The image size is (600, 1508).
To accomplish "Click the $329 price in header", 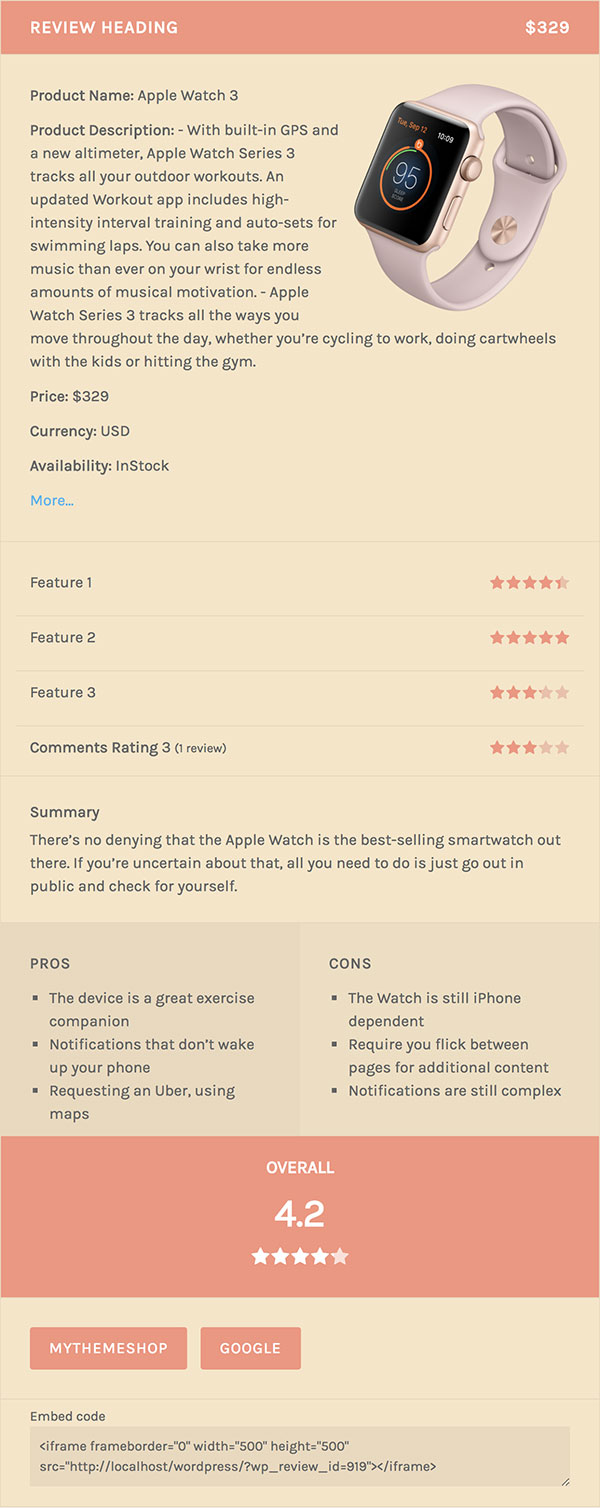I will 547,27.
